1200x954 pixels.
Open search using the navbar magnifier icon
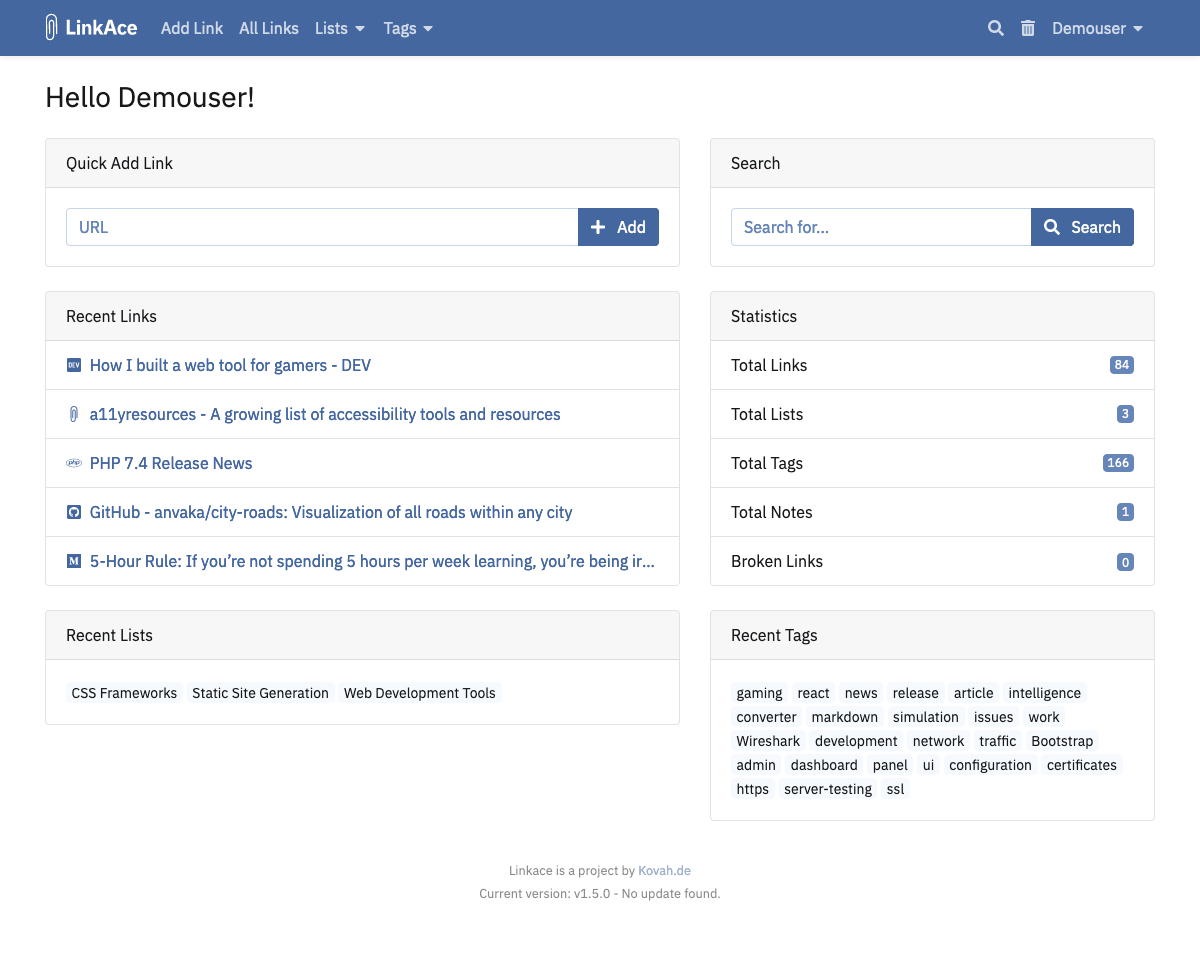click(995, 28)
